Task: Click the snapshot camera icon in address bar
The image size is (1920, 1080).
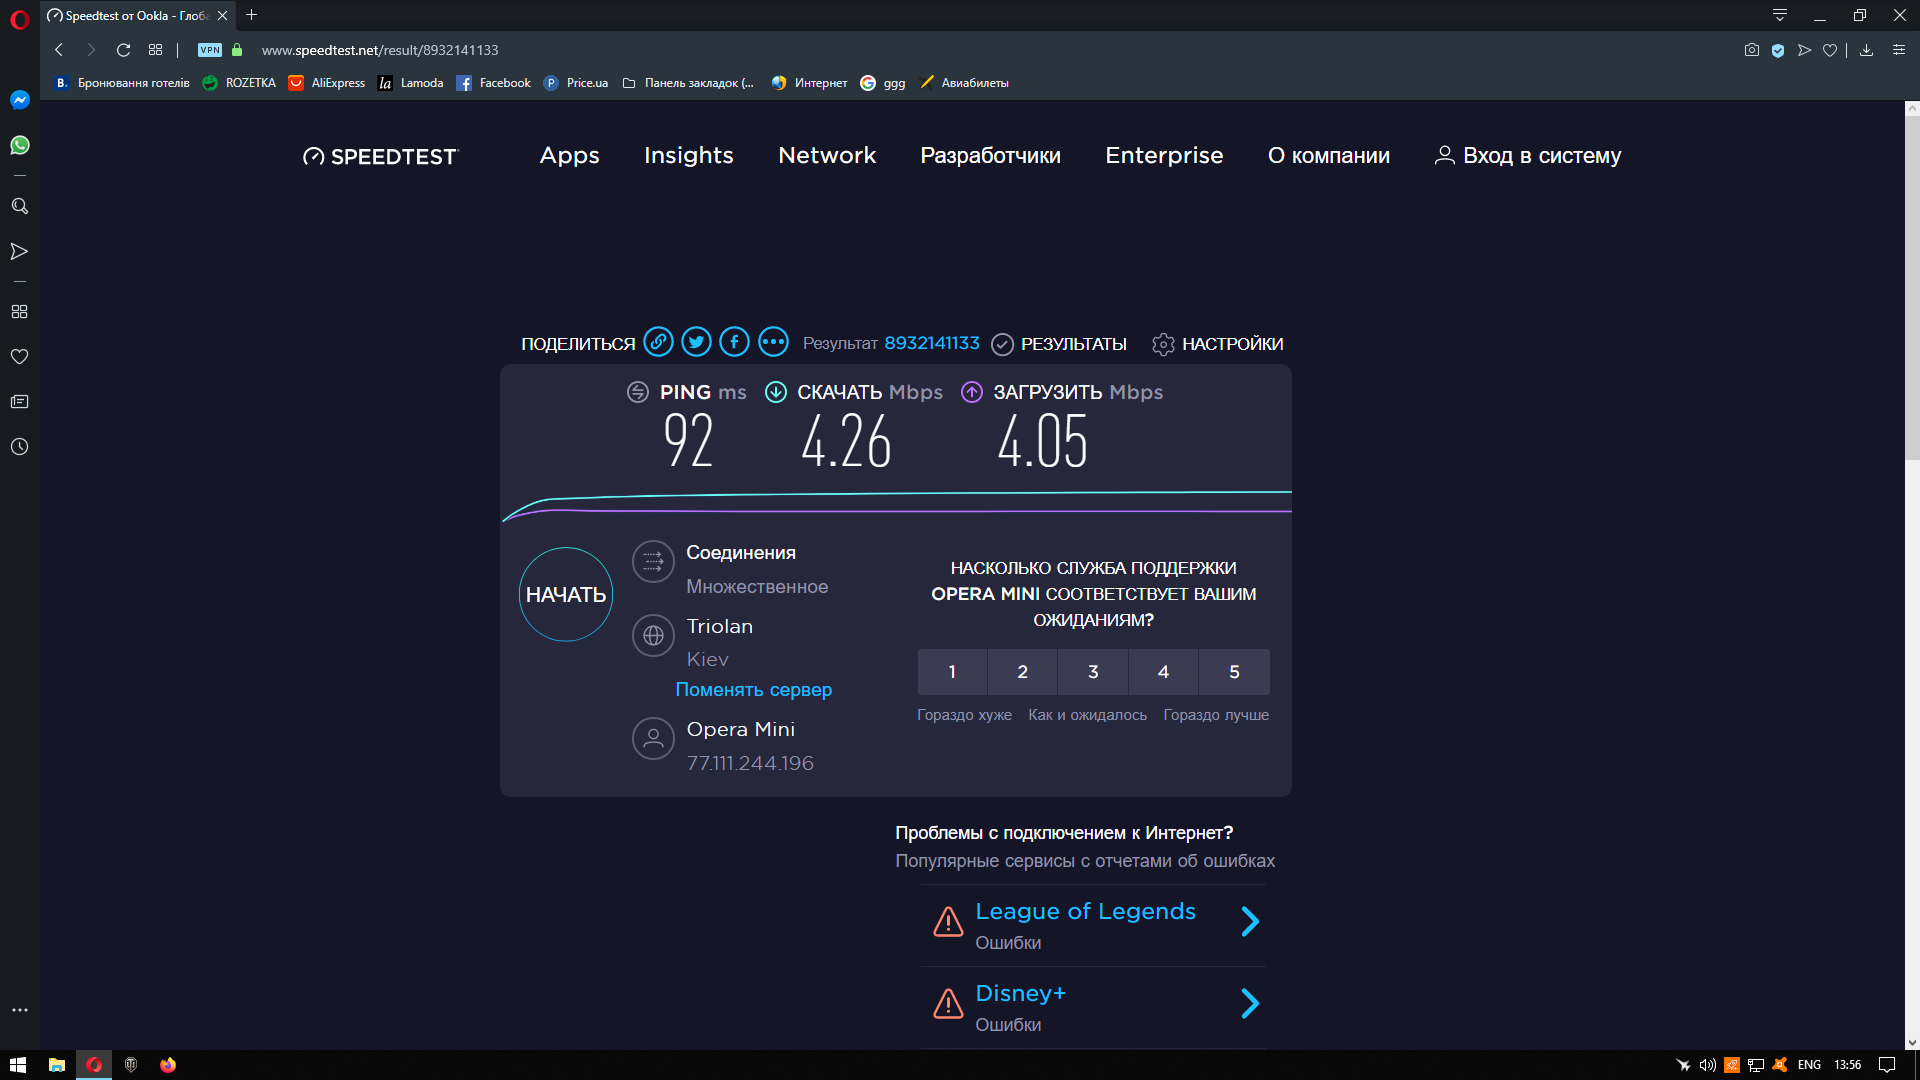Action: pyautogui.click(x=1751, y=50)
